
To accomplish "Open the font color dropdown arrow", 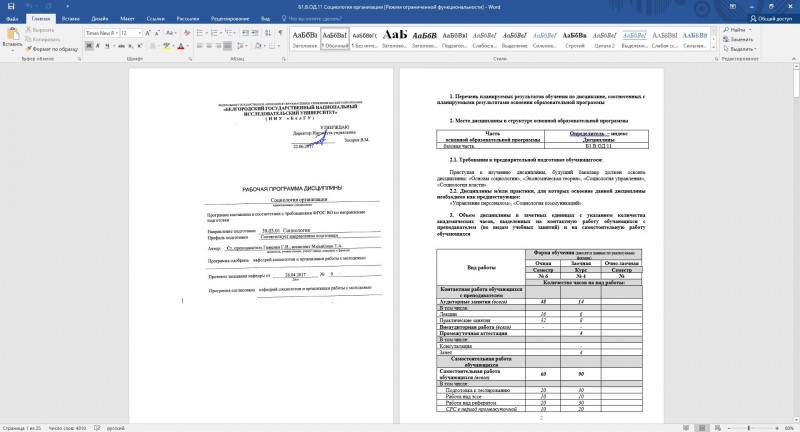I will [x=187, y=46].
